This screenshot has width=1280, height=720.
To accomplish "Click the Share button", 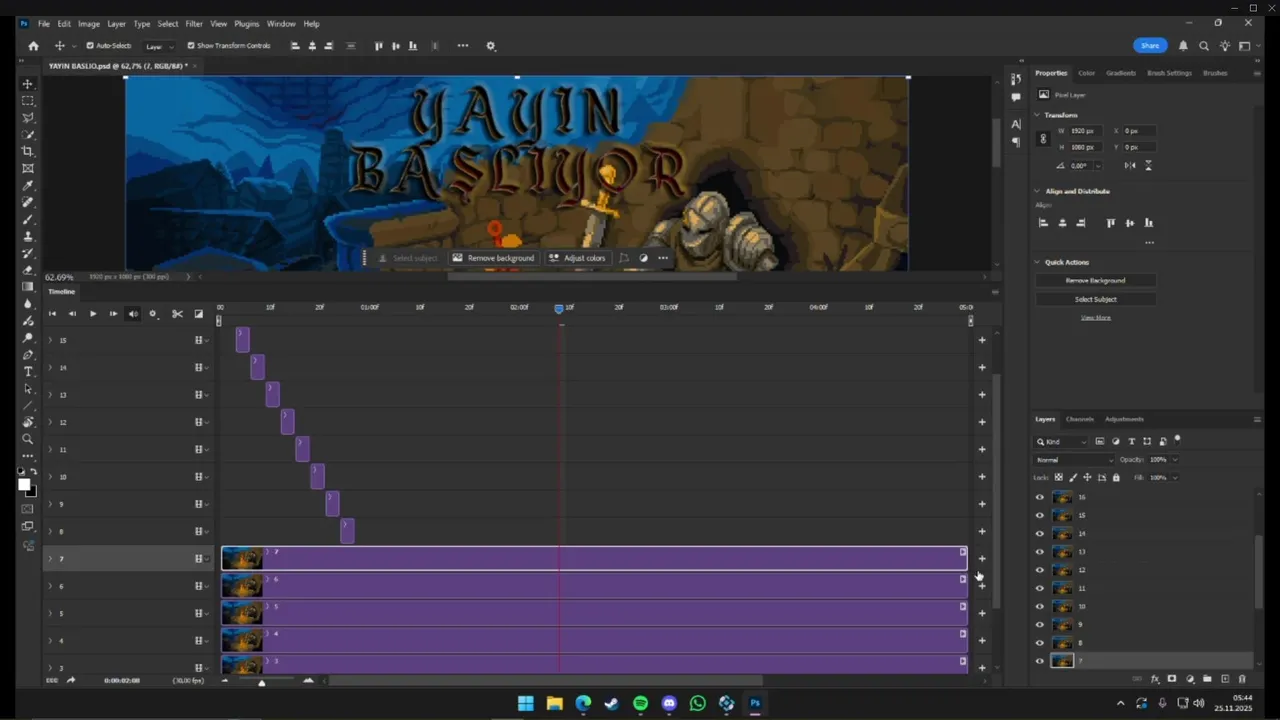I will [1150, 46].
